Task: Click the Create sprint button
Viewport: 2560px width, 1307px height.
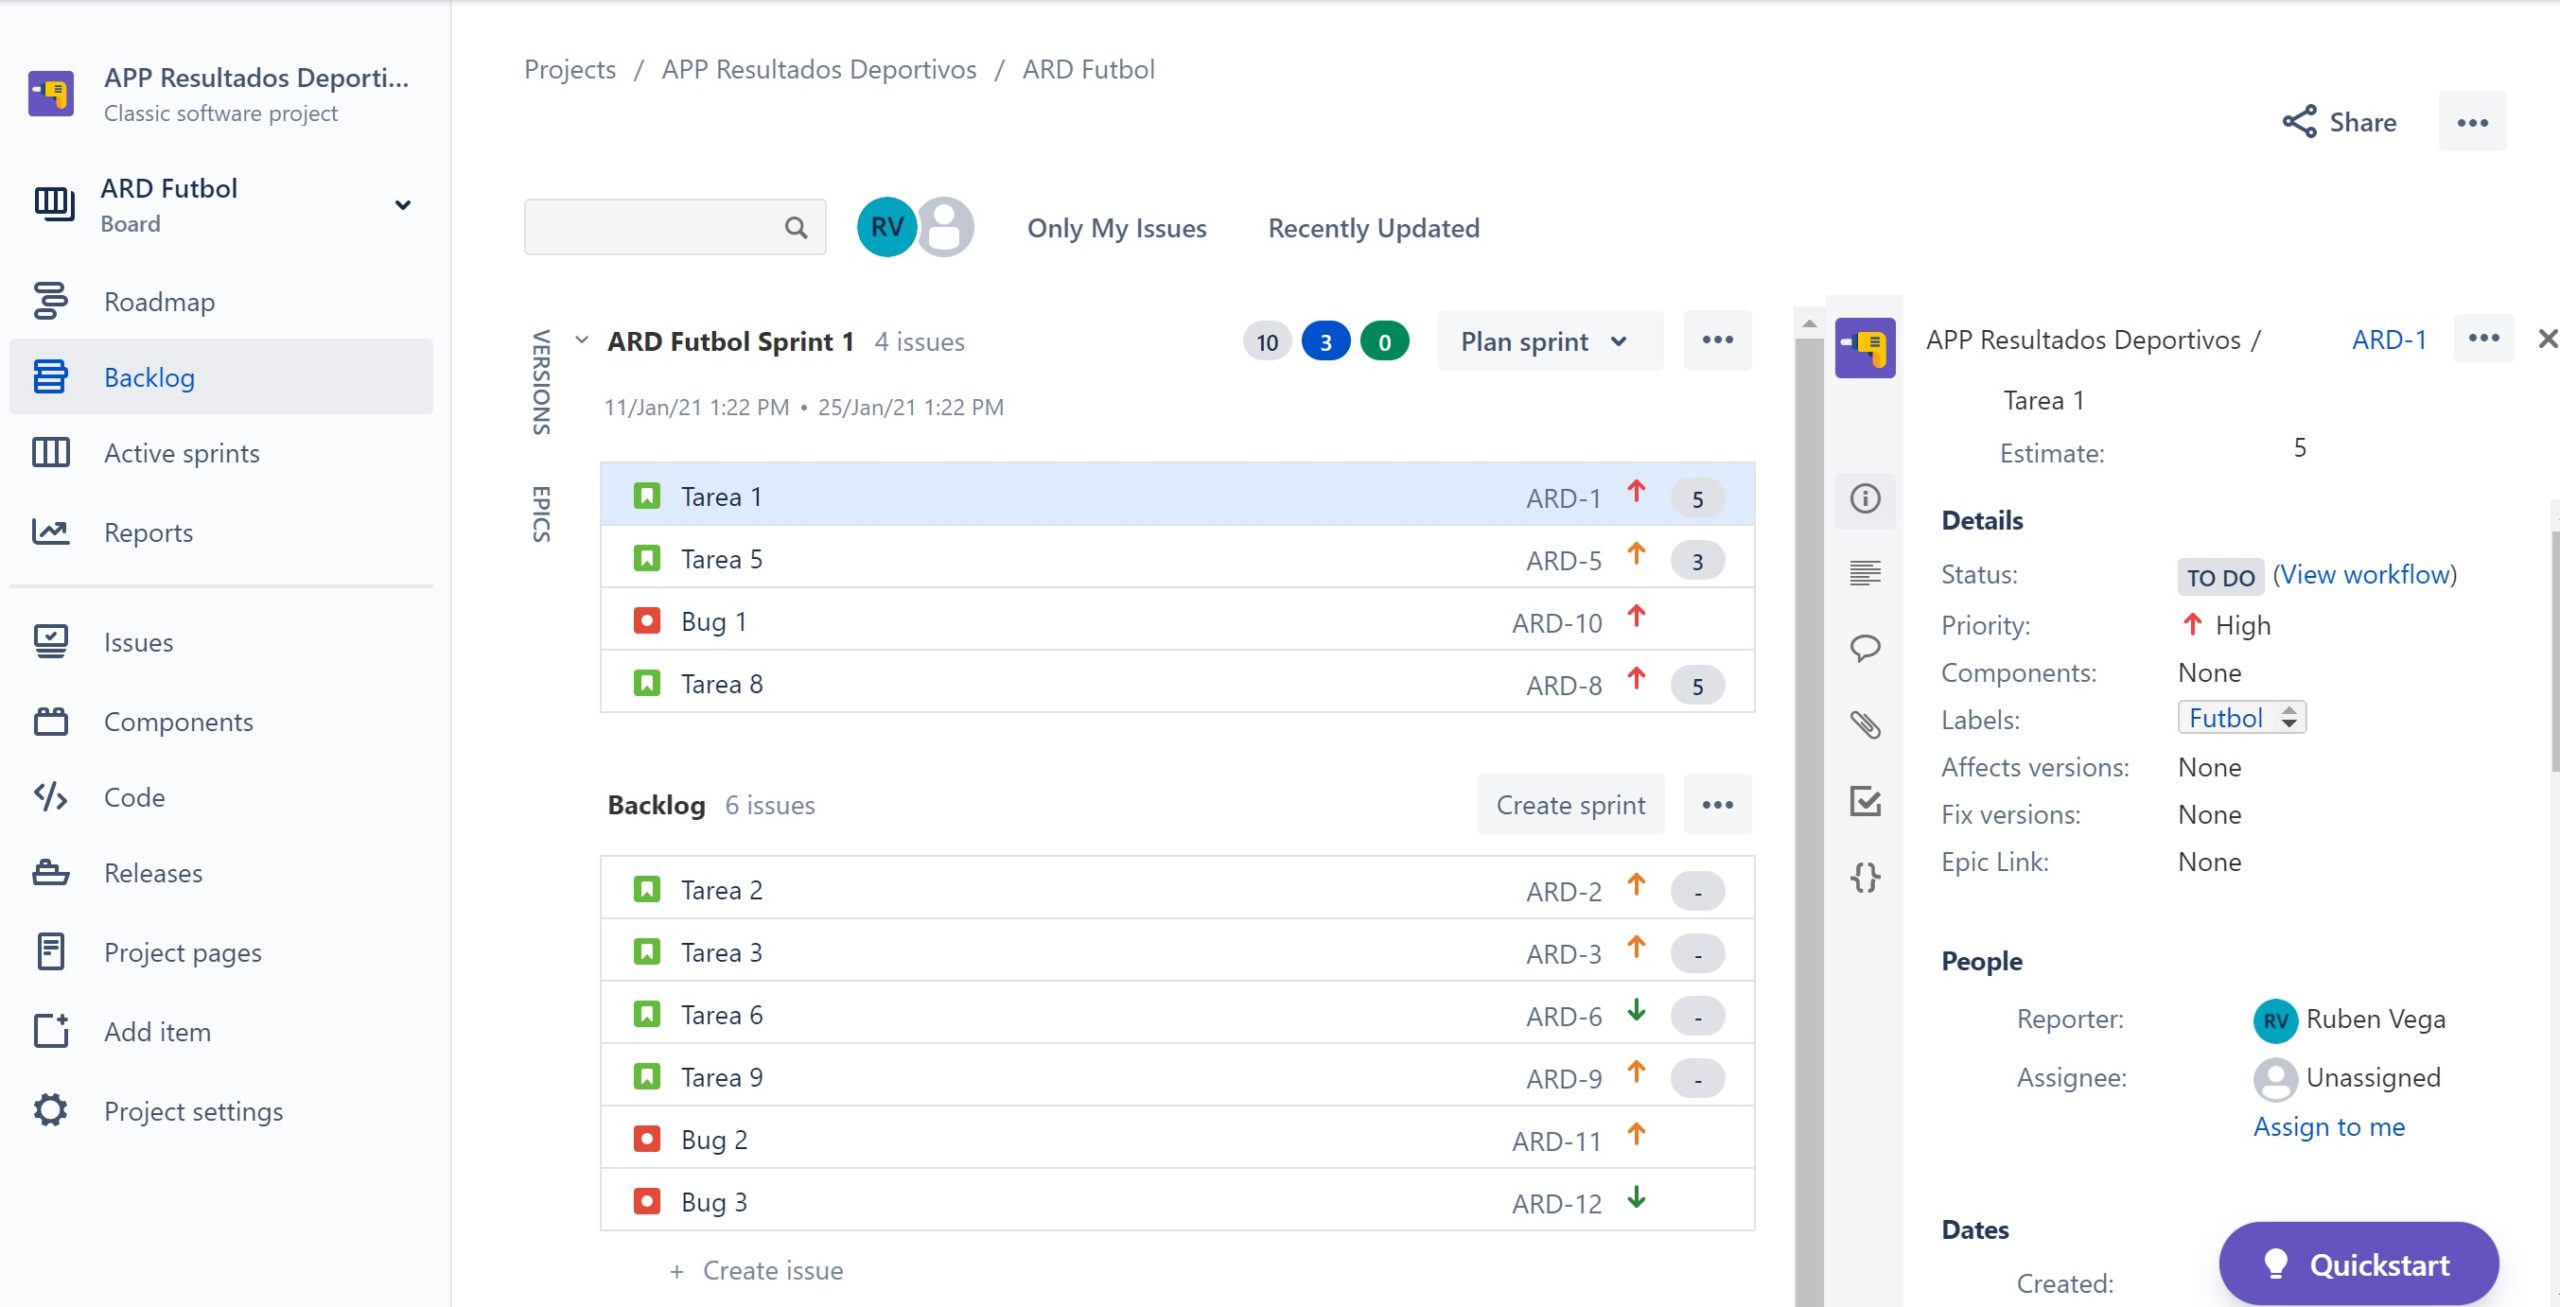Action: 1570,805
